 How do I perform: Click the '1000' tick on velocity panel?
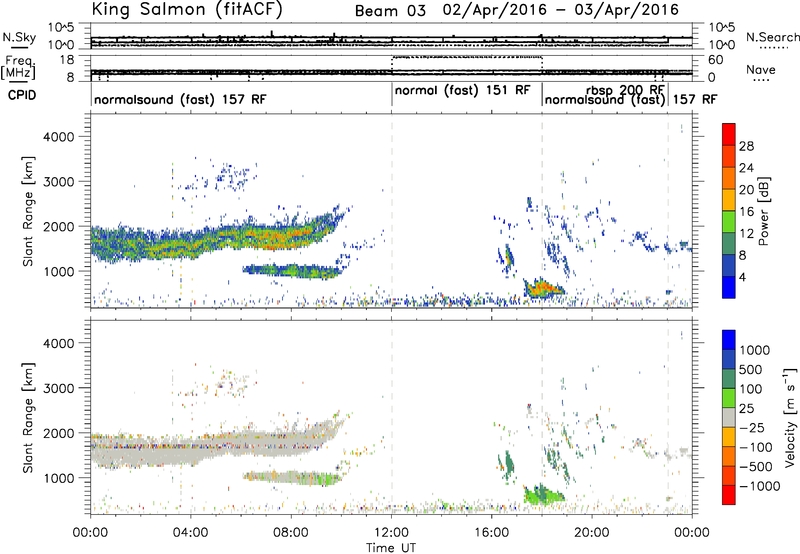point(58,478)
